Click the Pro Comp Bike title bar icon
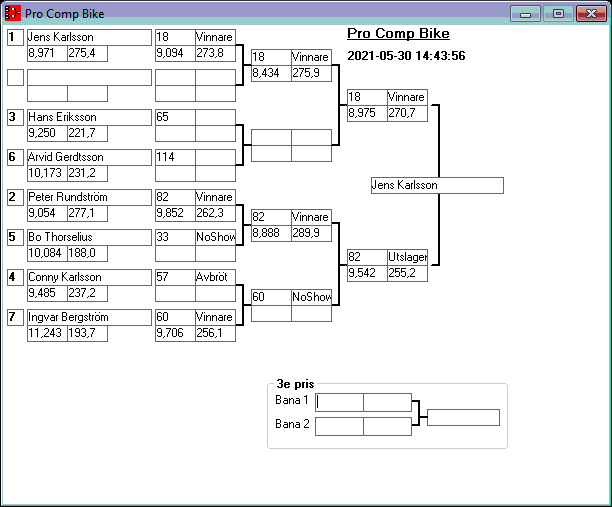 (x=12, y=14)
